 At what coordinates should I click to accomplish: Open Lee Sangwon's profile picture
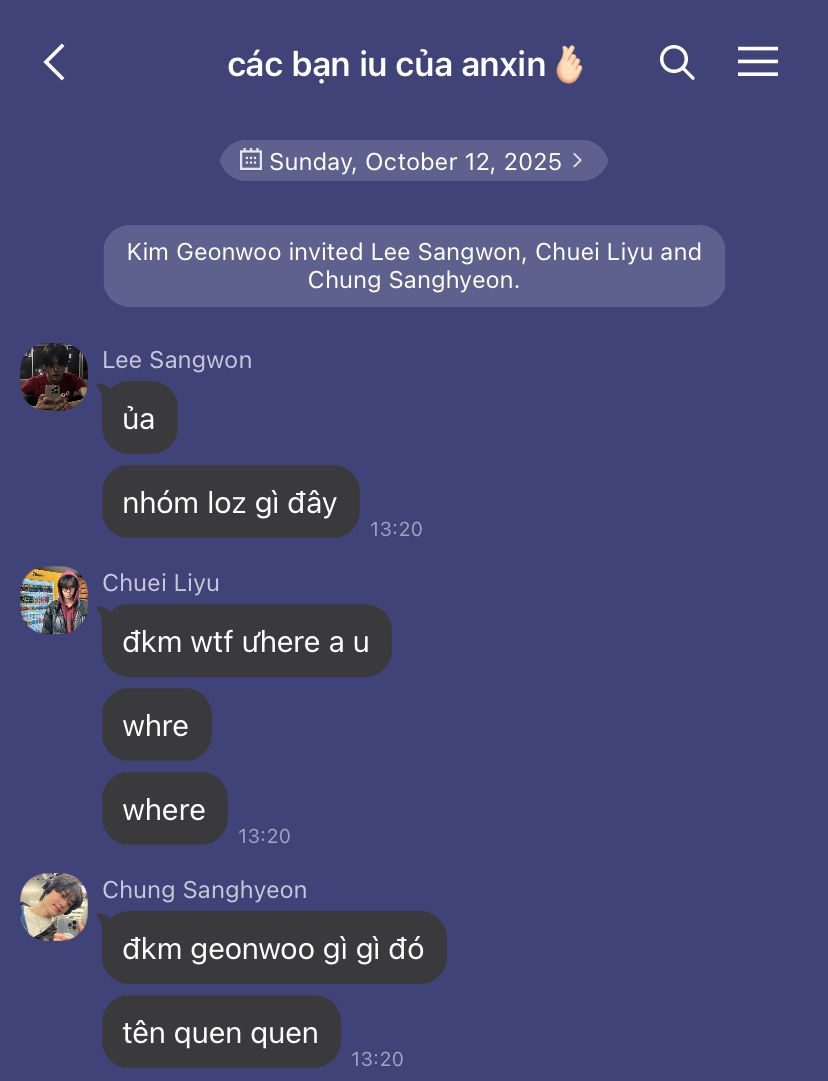pyautogui.click(x=54, y=377)
